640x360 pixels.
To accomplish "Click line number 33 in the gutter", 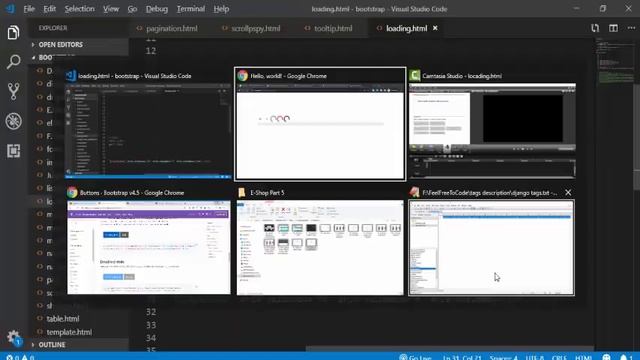I will pos(151,325).
